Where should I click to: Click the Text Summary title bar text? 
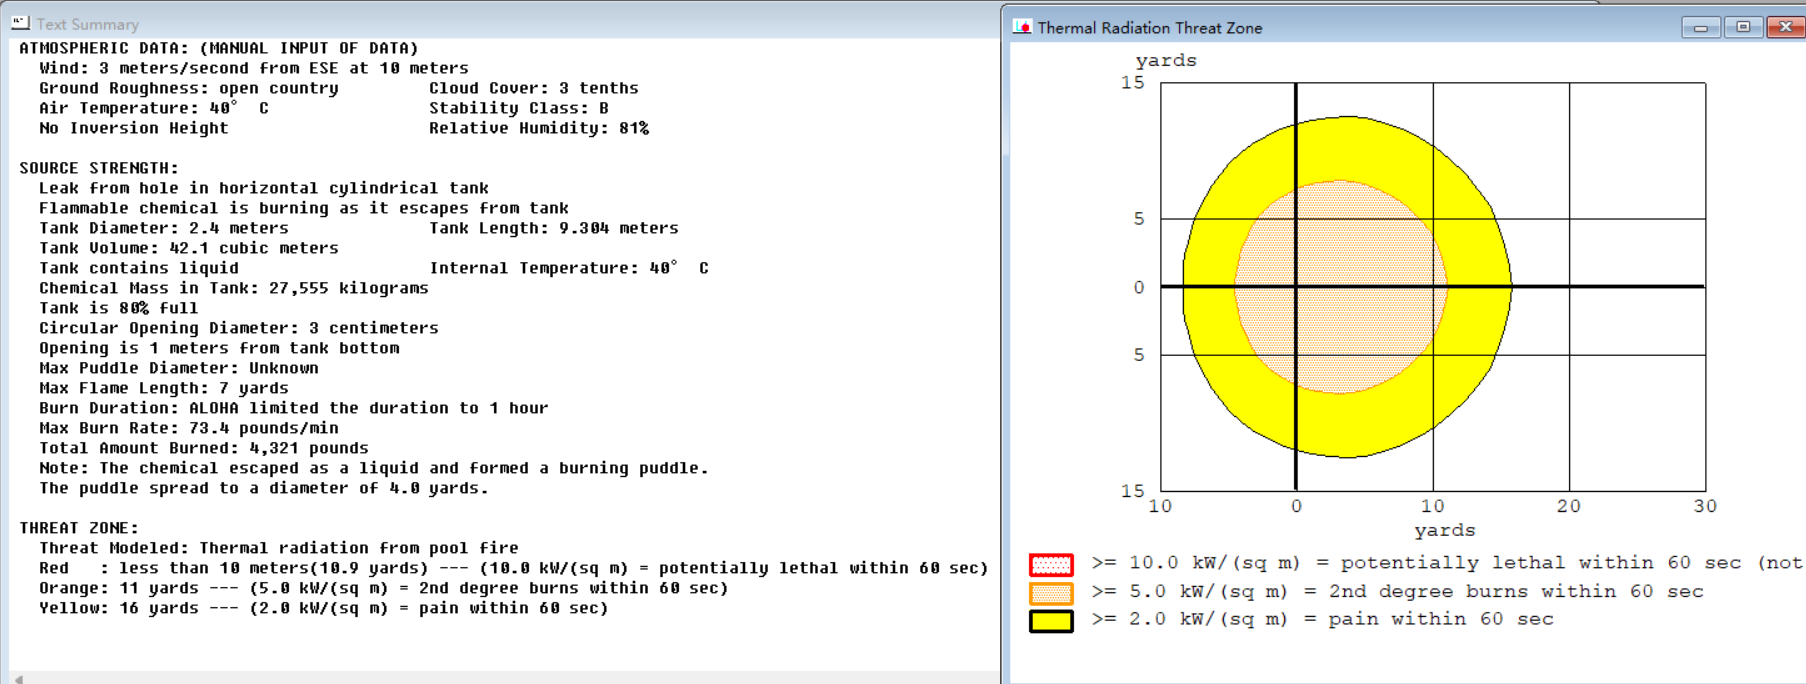(88, 24)
